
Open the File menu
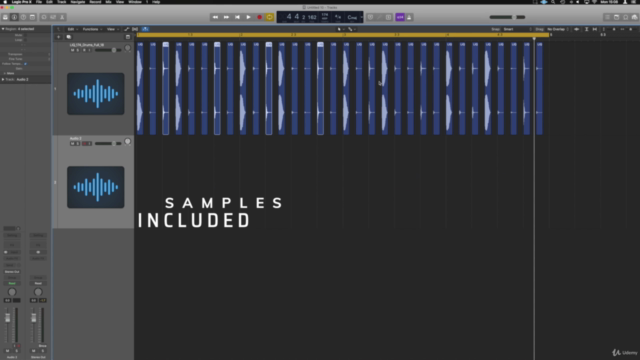coord(39,2)
